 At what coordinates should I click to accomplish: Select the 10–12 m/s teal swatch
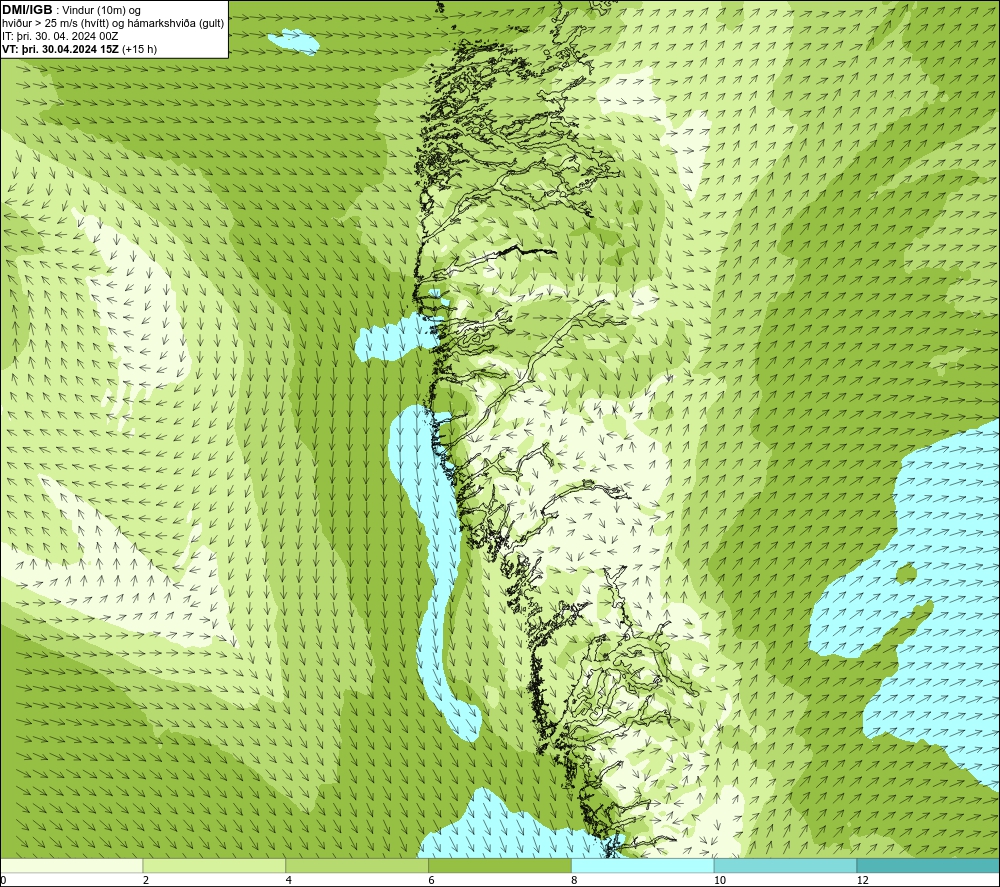pyautogui.click(x=786, y=865)
